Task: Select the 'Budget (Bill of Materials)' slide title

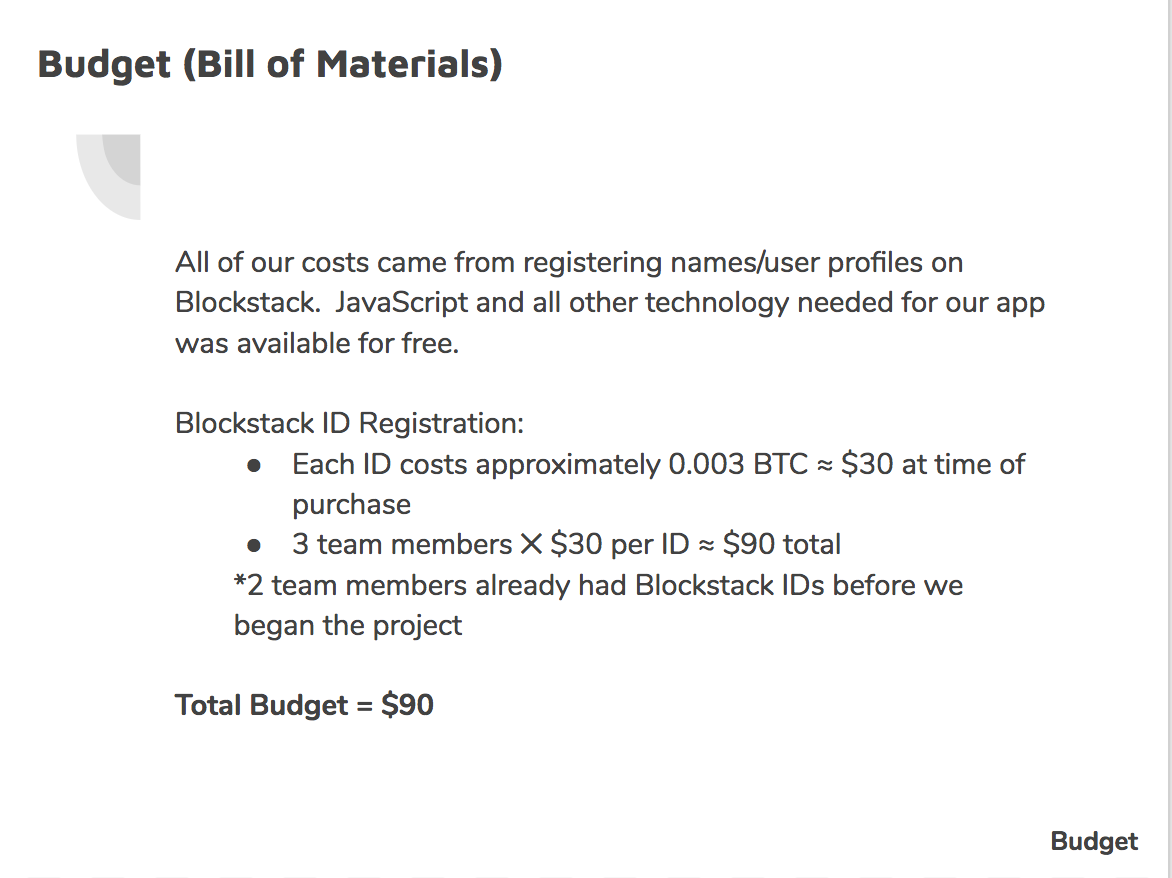Action: [x=270, y=64]
